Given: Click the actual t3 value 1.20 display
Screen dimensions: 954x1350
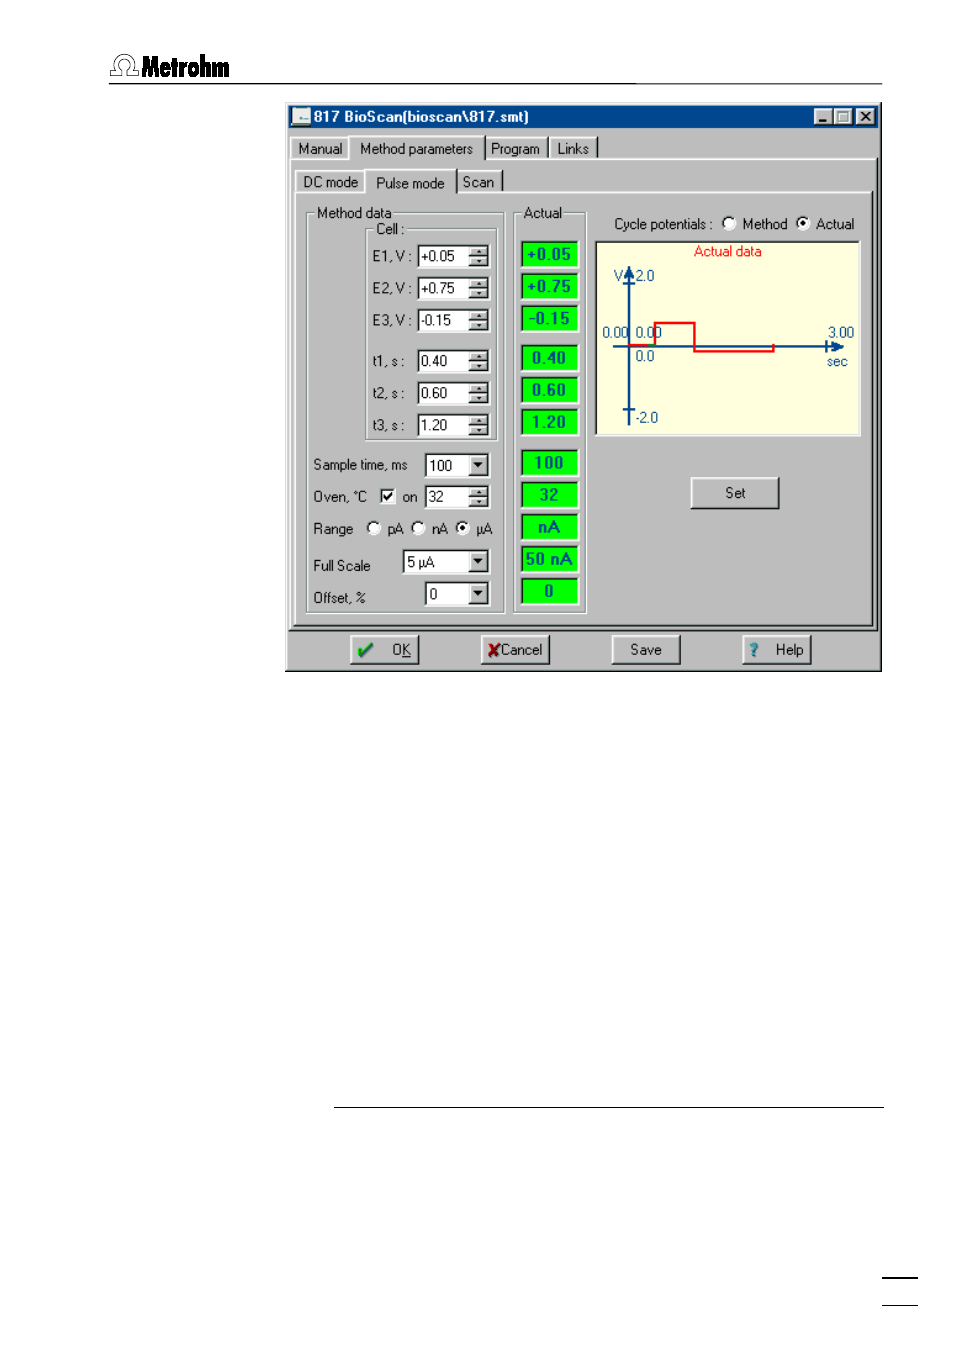Looking at the screenshot, I should tap(549, 422).
